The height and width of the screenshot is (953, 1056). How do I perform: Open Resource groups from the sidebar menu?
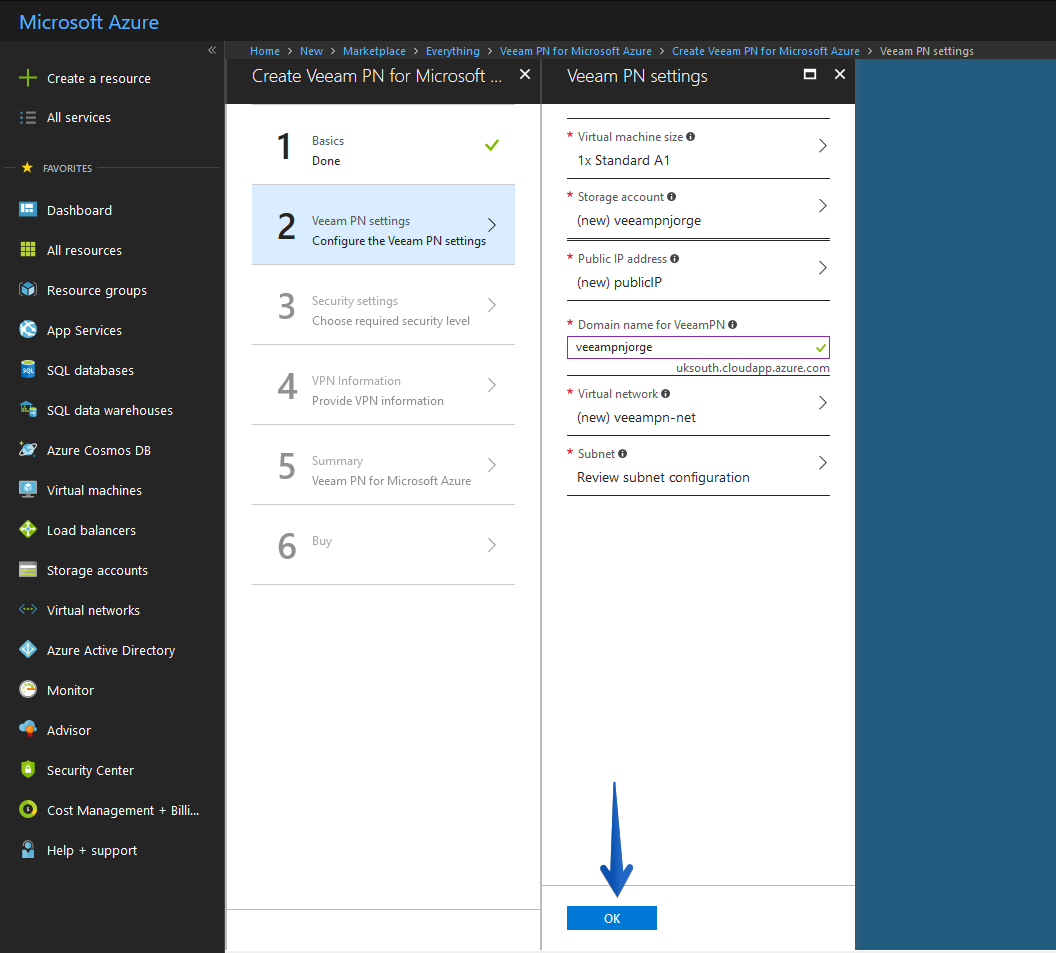(x=97, y=290)
